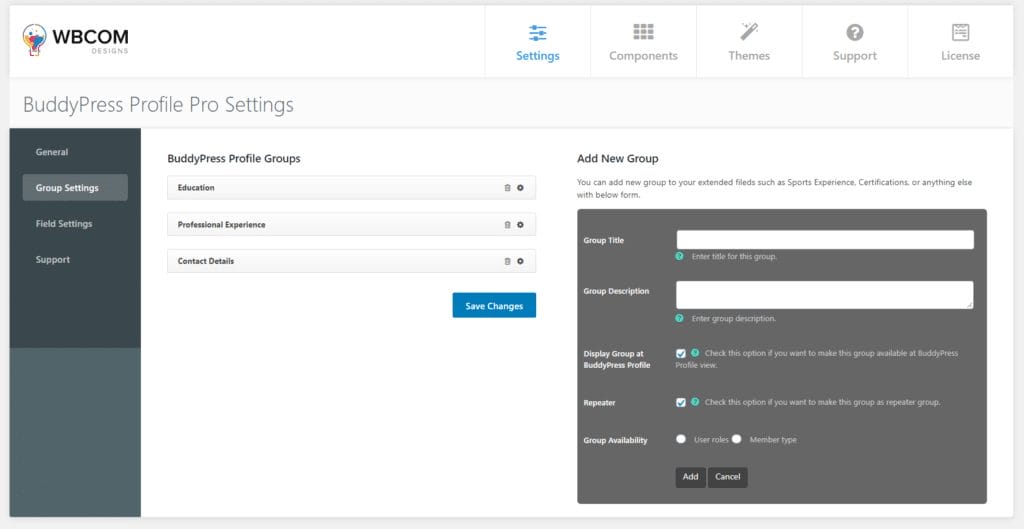Click help icon below Group Description field

click(x=680, y=318)
